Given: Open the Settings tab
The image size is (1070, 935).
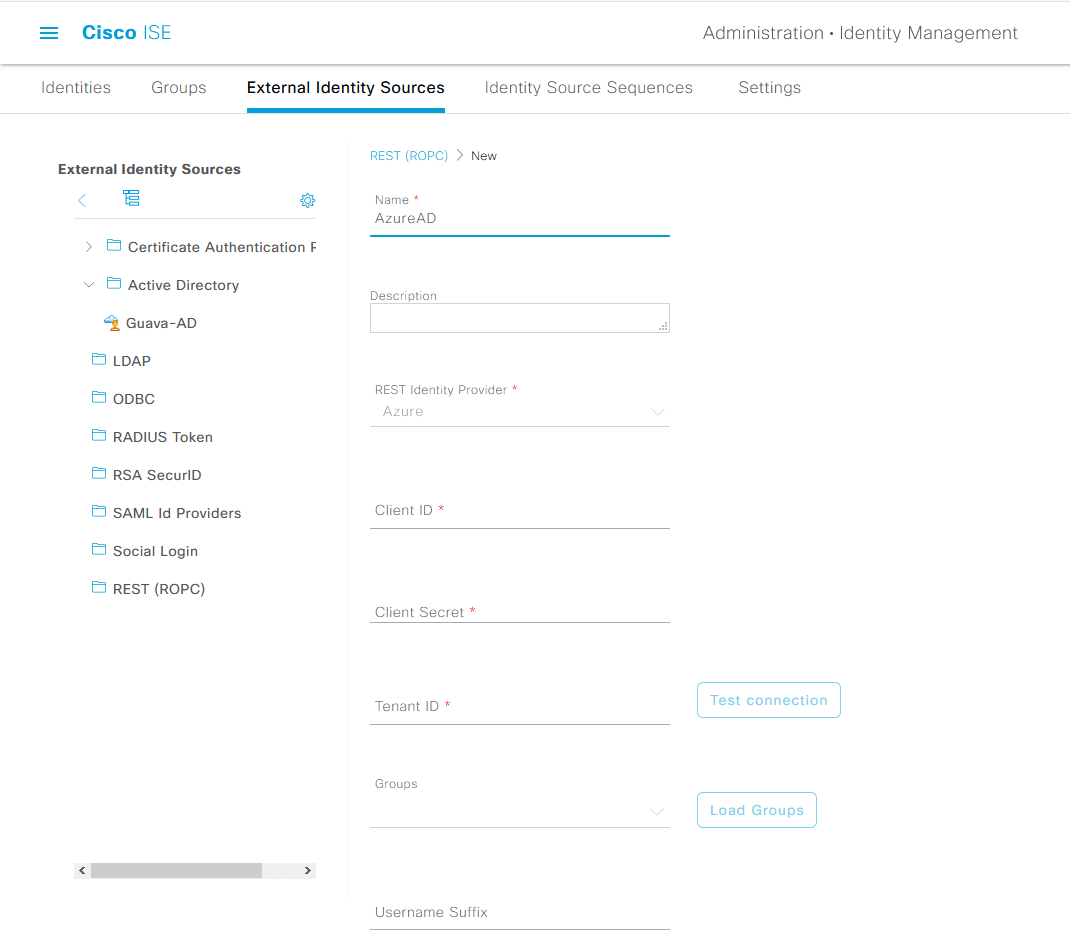Looking at the screenshot, I should [x=769, y=87].
